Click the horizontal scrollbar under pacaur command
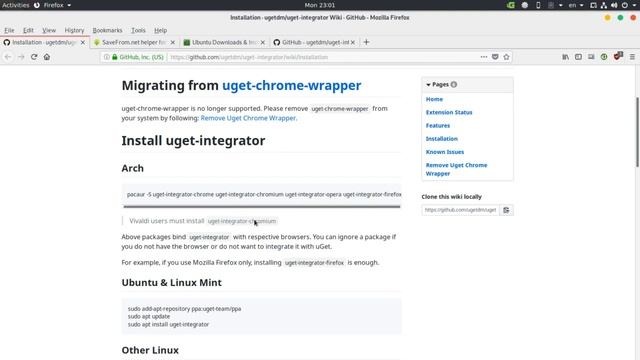 click(x=262, y=207)
